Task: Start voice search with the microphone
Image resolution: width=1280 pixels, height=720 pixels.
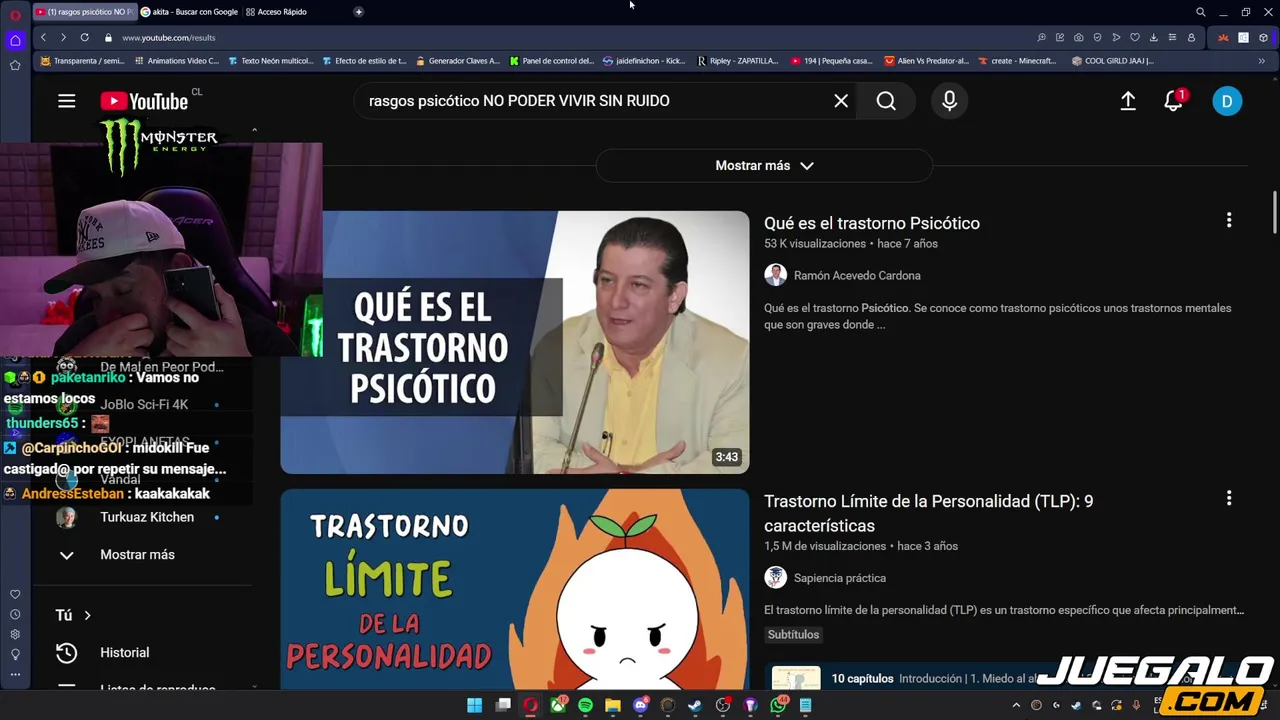Action: (949, 101)
